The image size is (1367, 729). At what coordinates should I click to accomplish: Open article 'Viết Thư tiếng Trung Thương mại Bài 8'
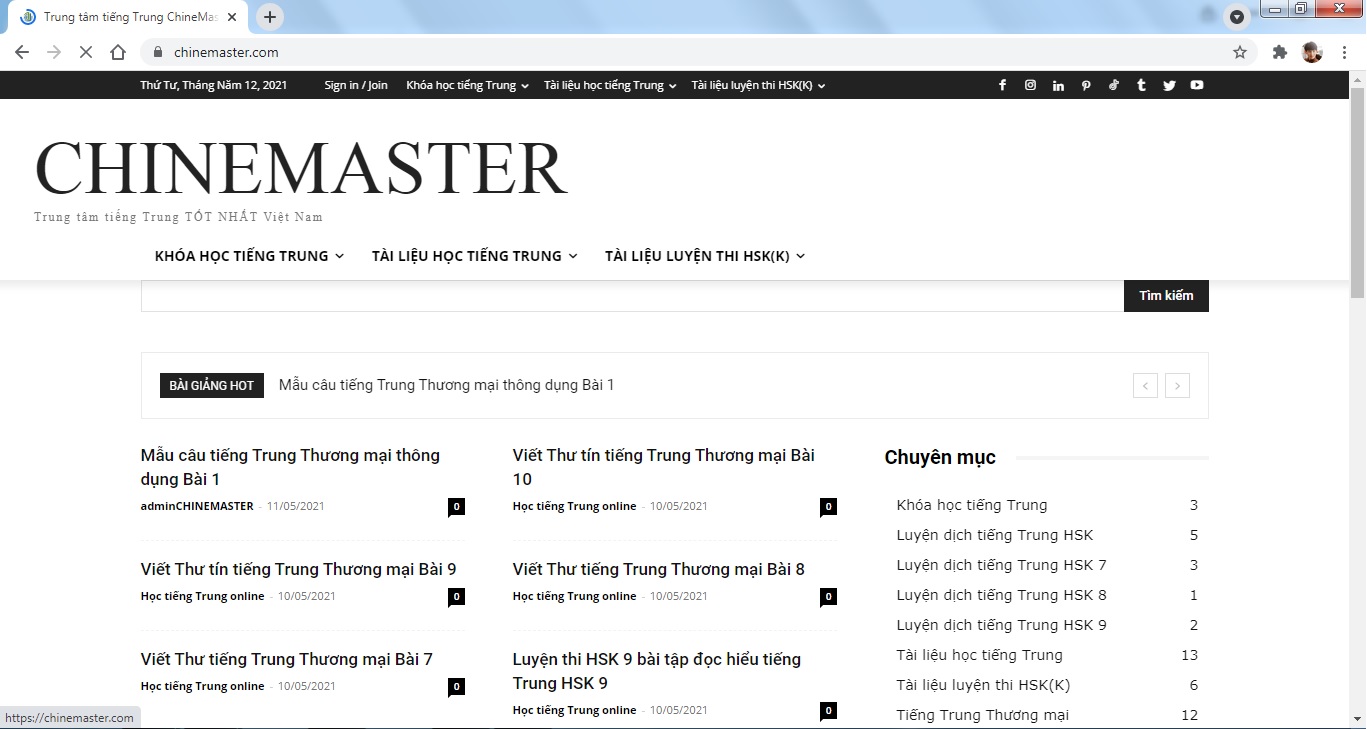click(x=659, y=569)
